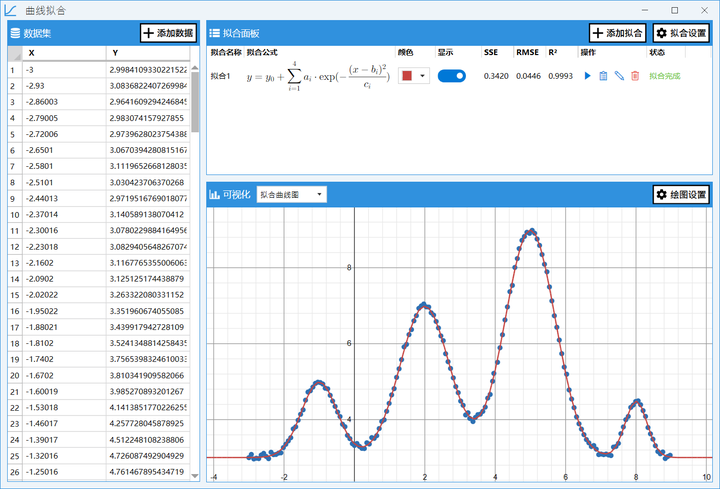Click the 添加数据 button
Screen dimensions: 720x489
click(x=169, y=33)
